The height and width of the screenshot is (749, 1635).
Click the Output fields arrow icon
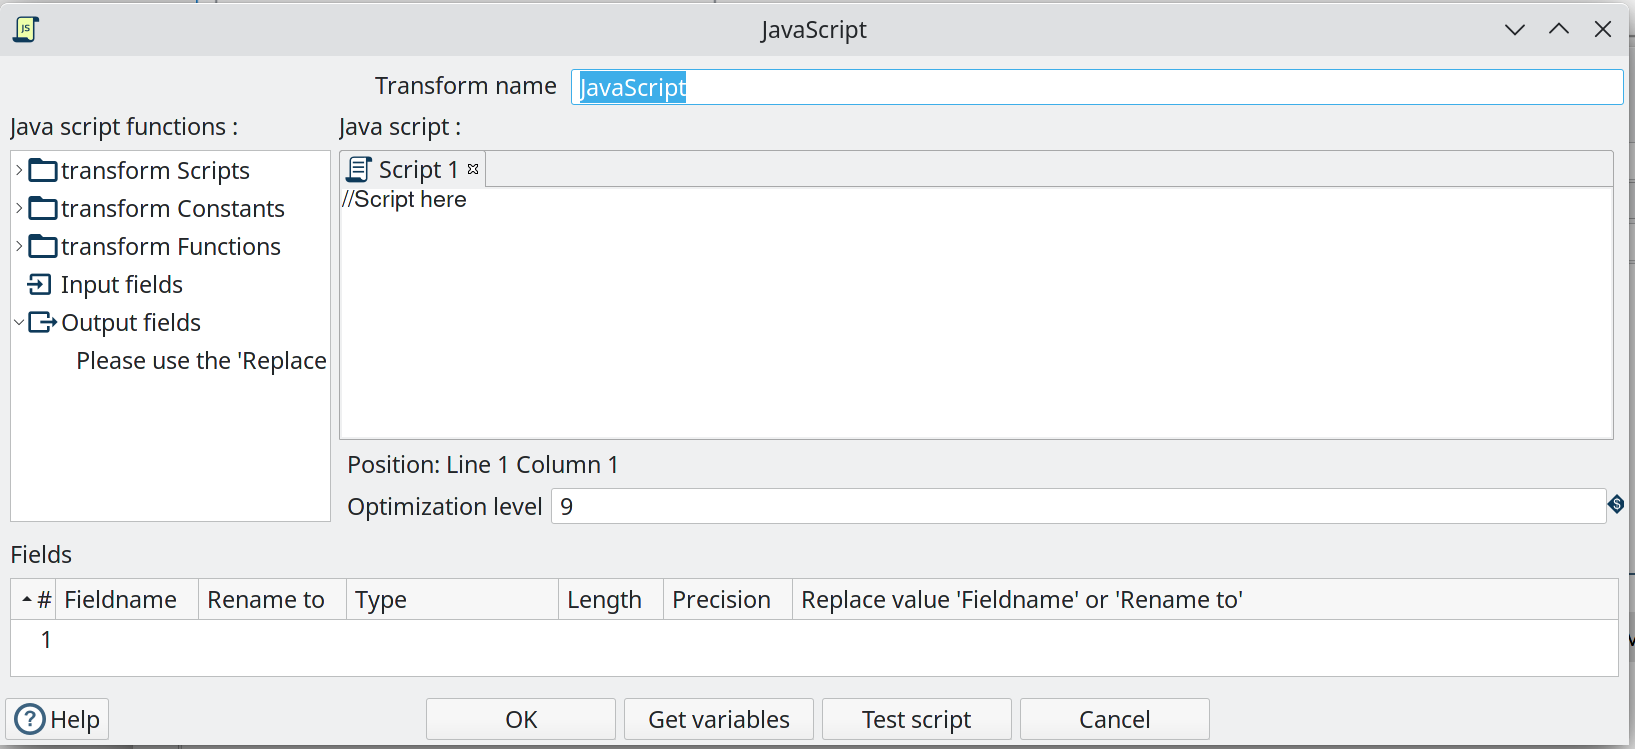(x=42, y=323)
